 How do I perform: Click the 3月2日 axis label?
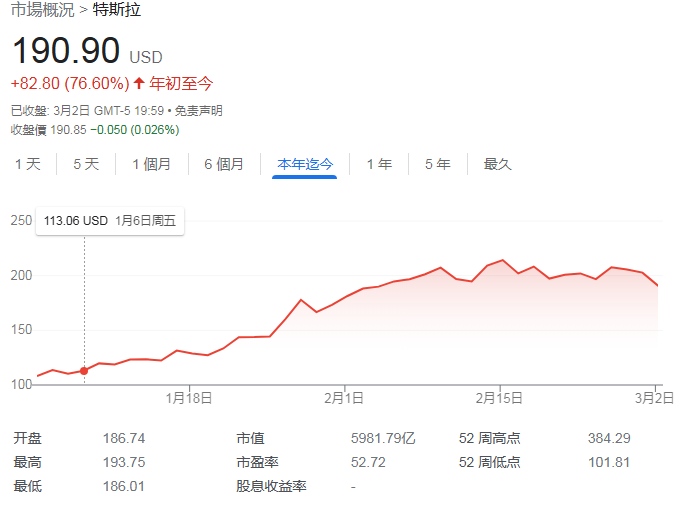654,398
